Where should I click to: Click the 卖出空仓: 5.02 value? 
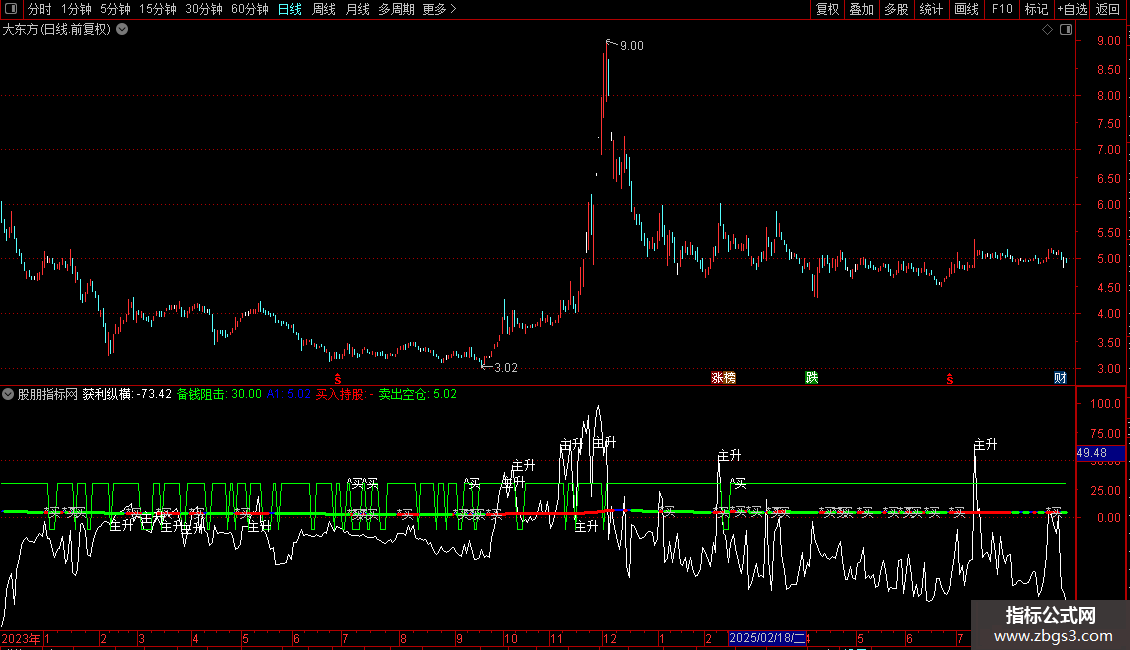tap(418, 394)
